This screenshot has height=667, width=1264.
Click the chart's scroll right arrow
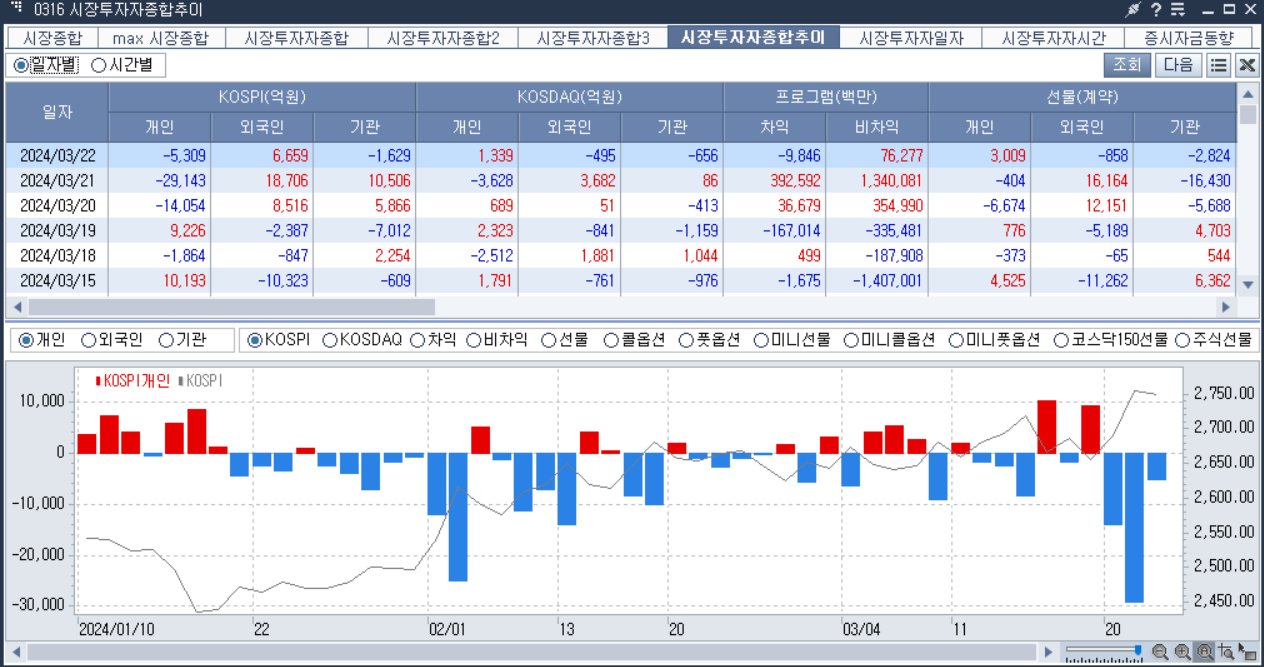tap(1048, 652)
